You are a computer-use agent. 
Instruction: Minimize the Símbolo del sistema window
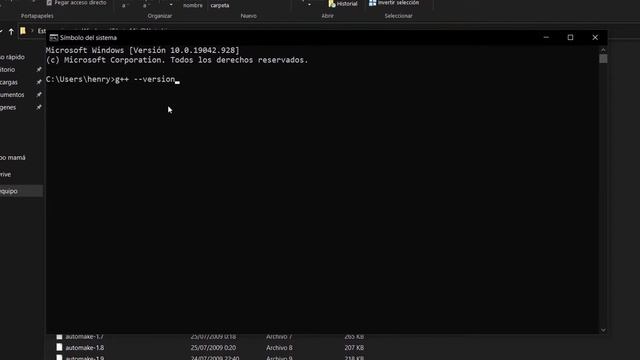[x=546, y=38]
